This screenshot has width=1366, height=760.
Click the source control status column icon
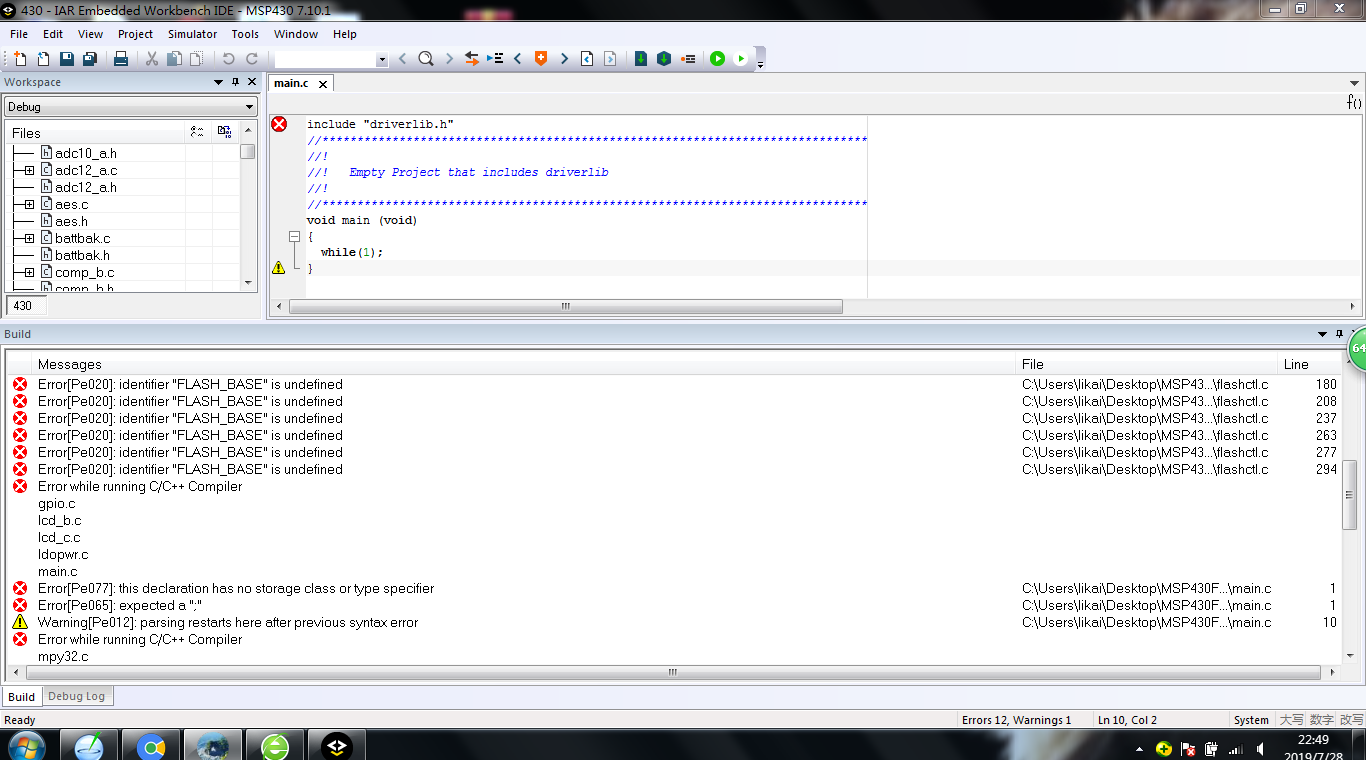(x=197, y=132)
